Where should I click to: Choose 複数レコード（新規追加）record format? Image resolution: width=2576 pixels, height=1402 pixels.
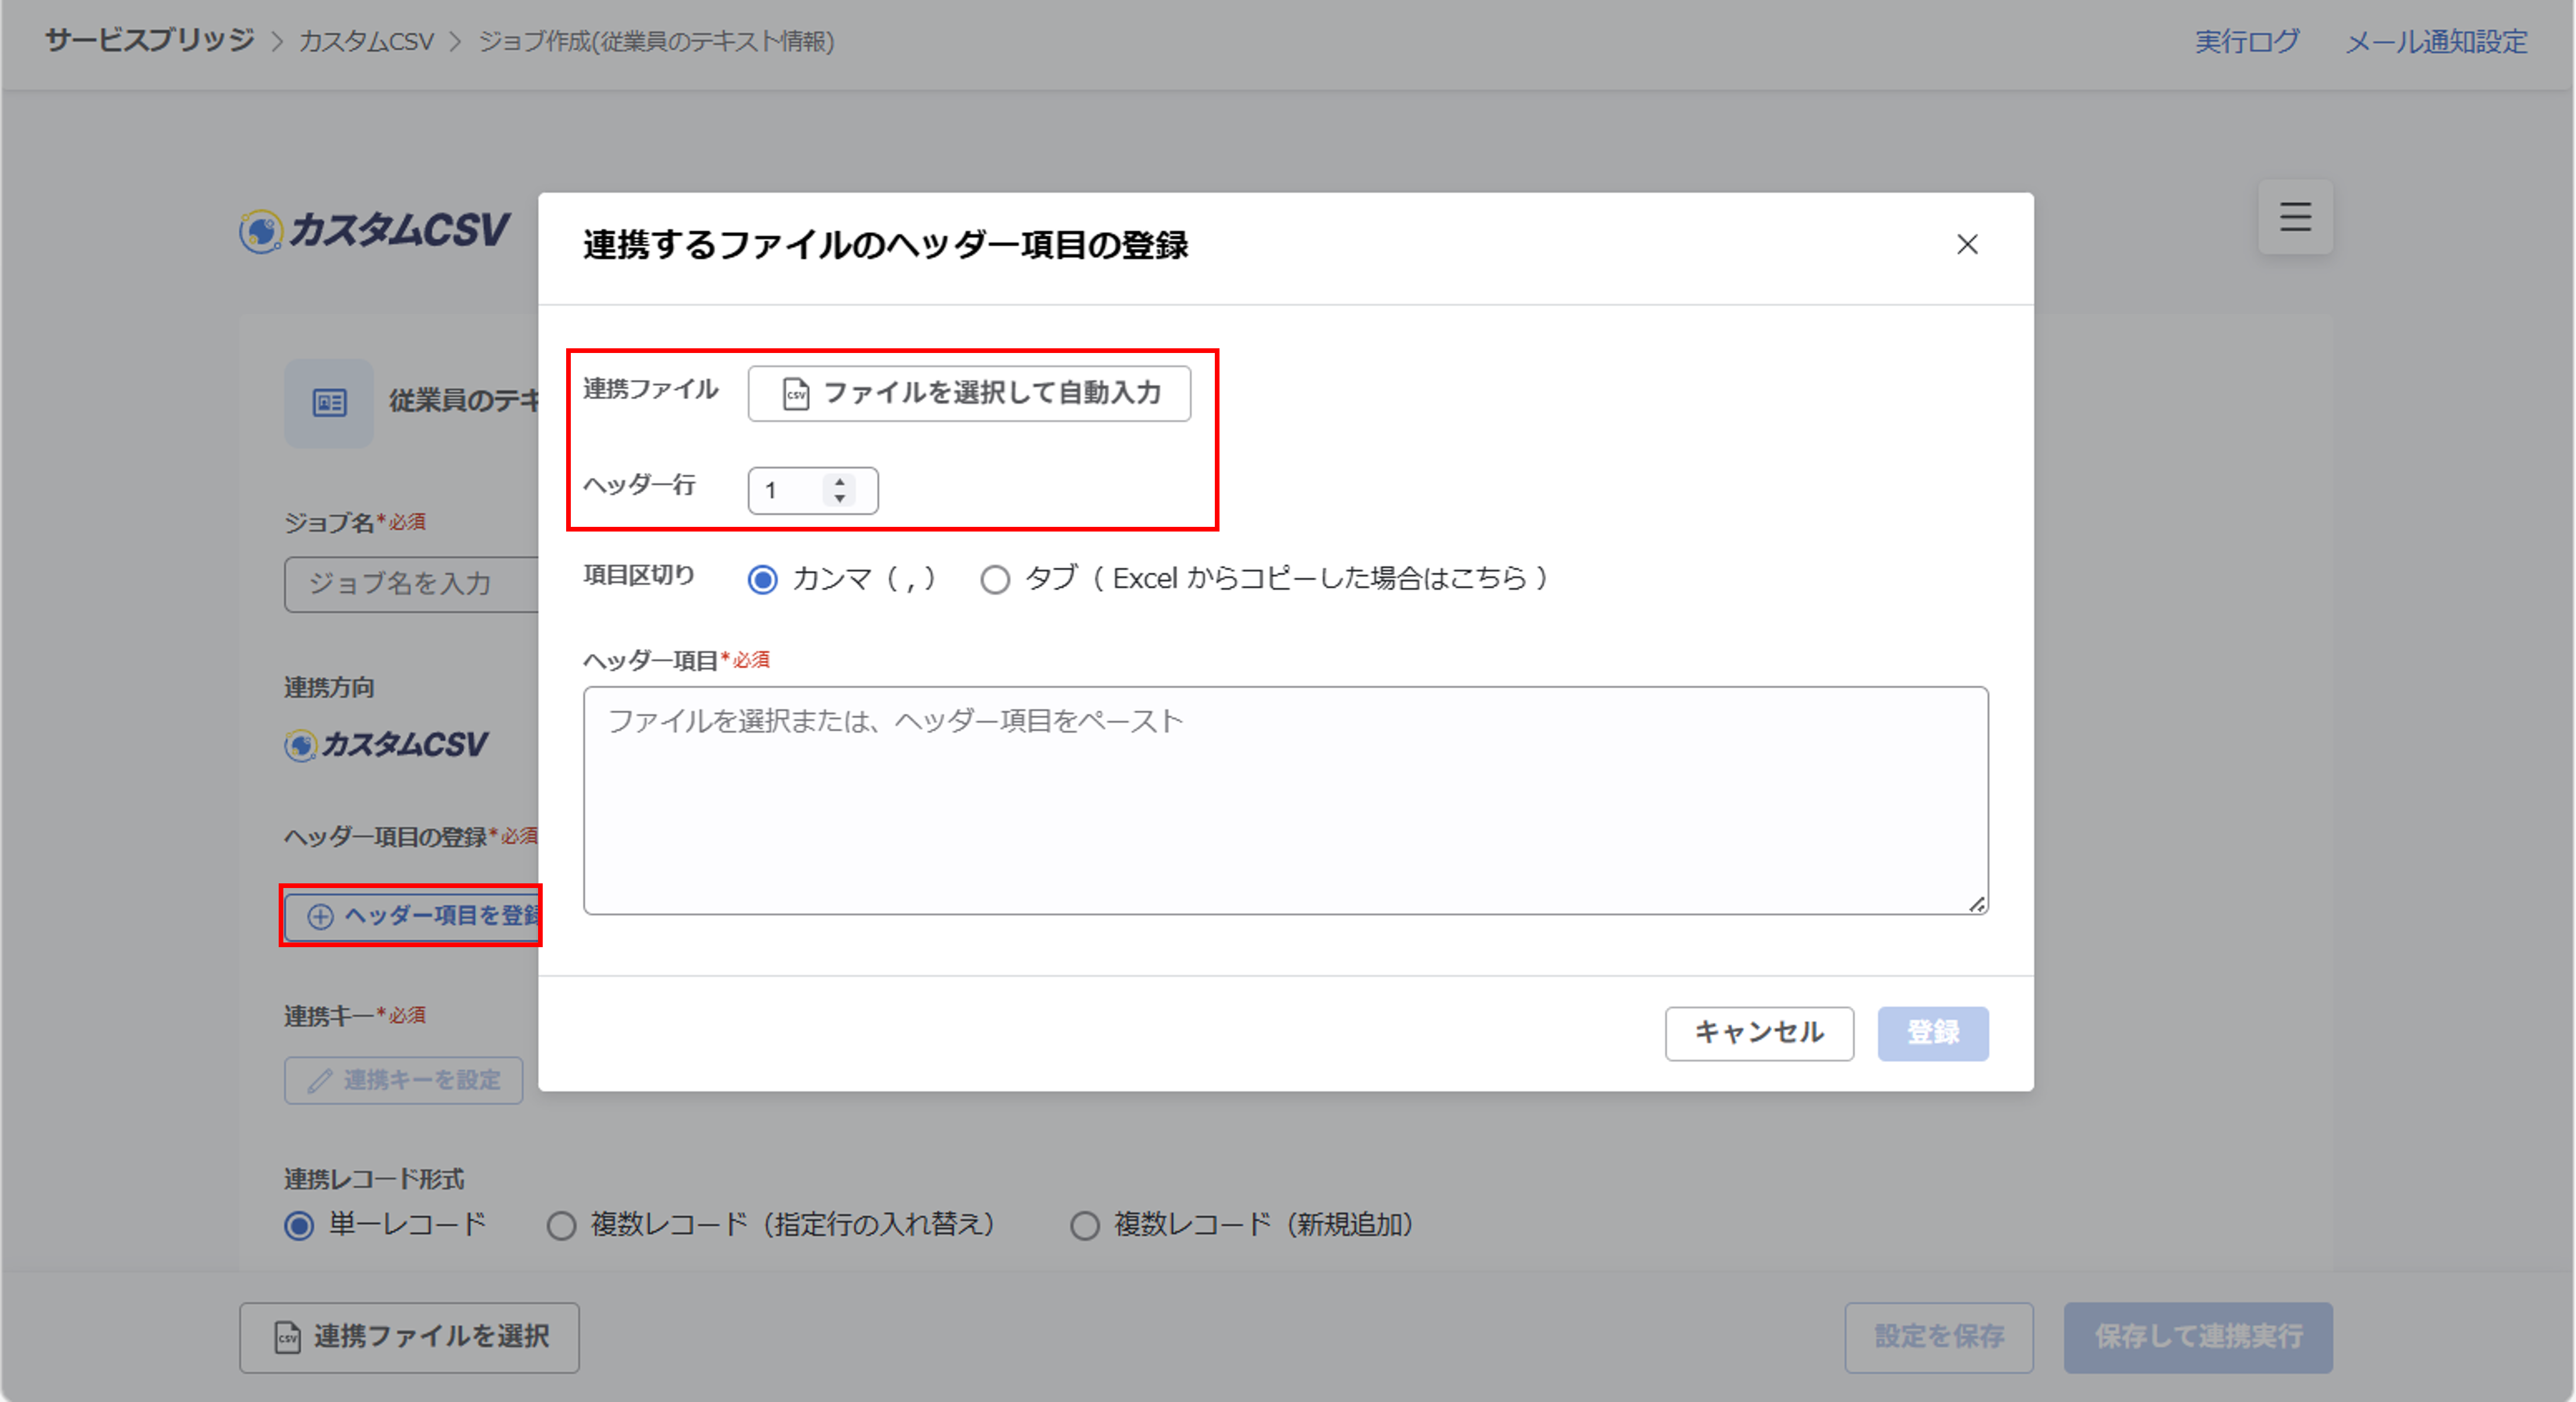pos(1085,1225)
